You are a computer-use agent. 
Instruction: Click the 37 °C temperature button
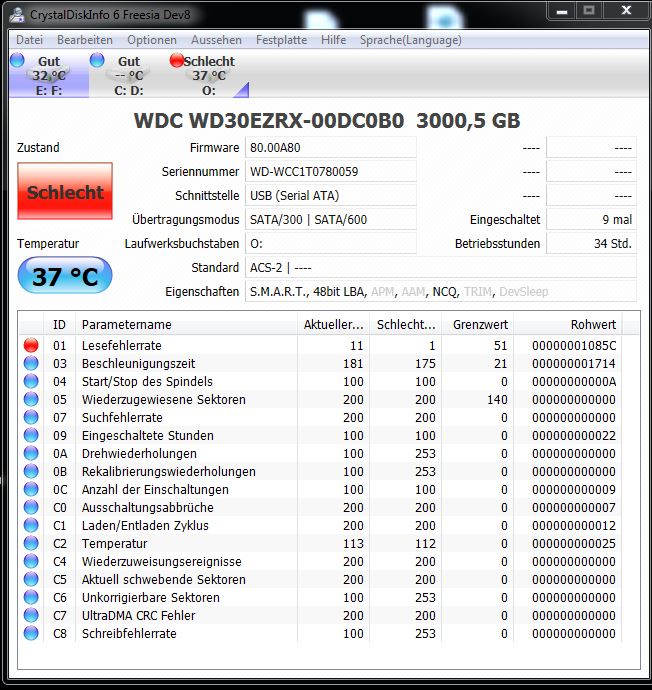(x=65, y=275)
